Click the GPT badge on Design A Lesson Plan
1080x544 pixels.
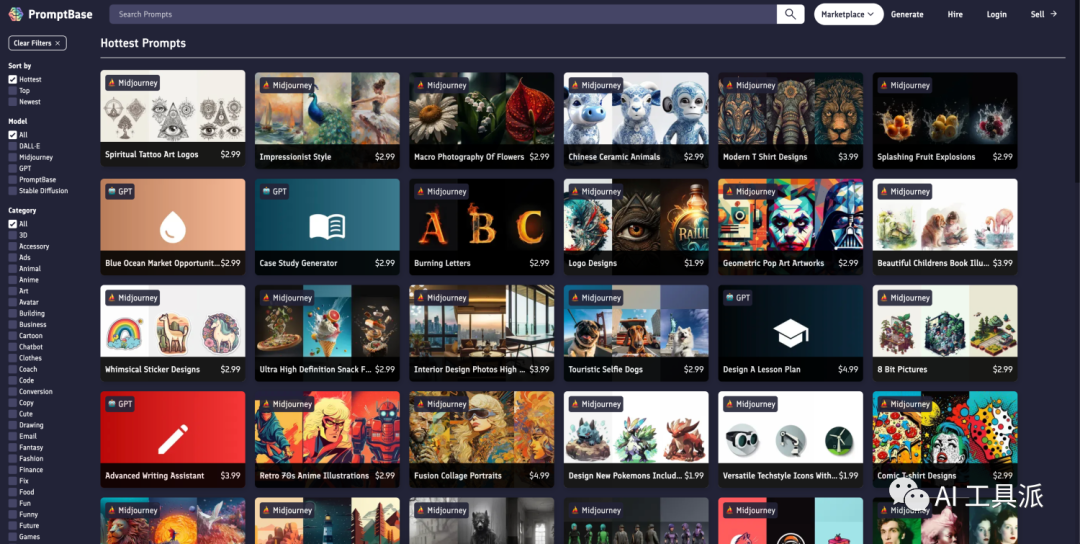pyautogui.click(x=738, y=297)
